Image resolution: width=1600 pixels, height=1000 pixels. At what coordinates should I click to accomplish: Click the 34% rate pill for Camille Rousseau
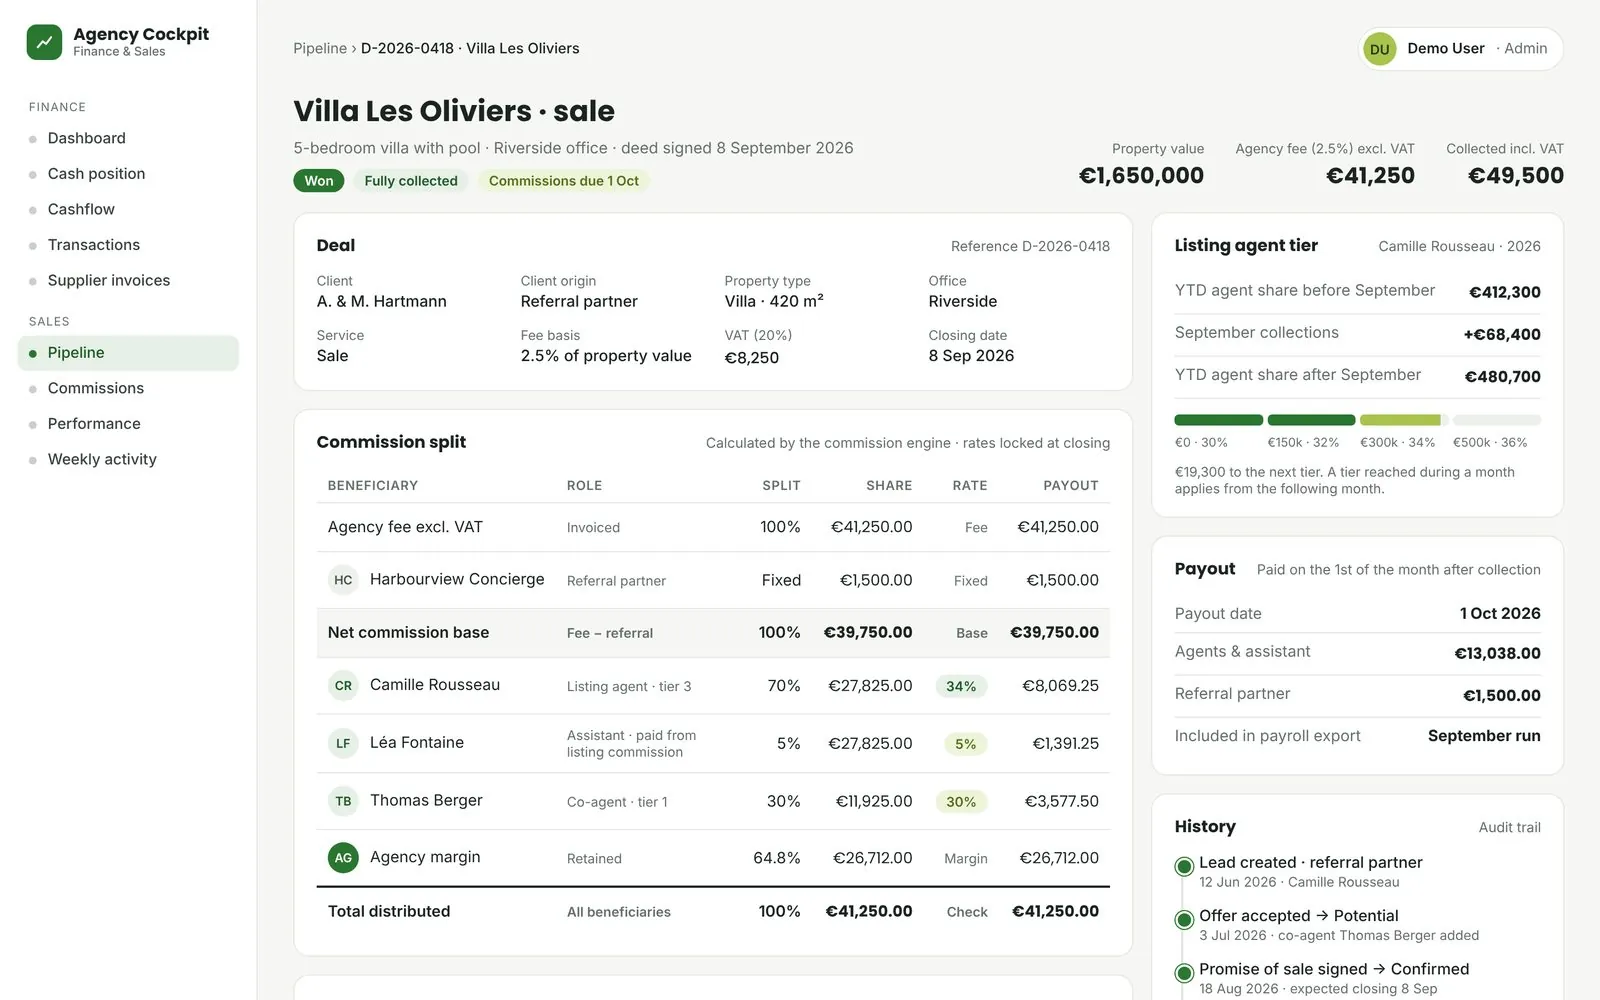pyautogui.click(x=961, y=686)
